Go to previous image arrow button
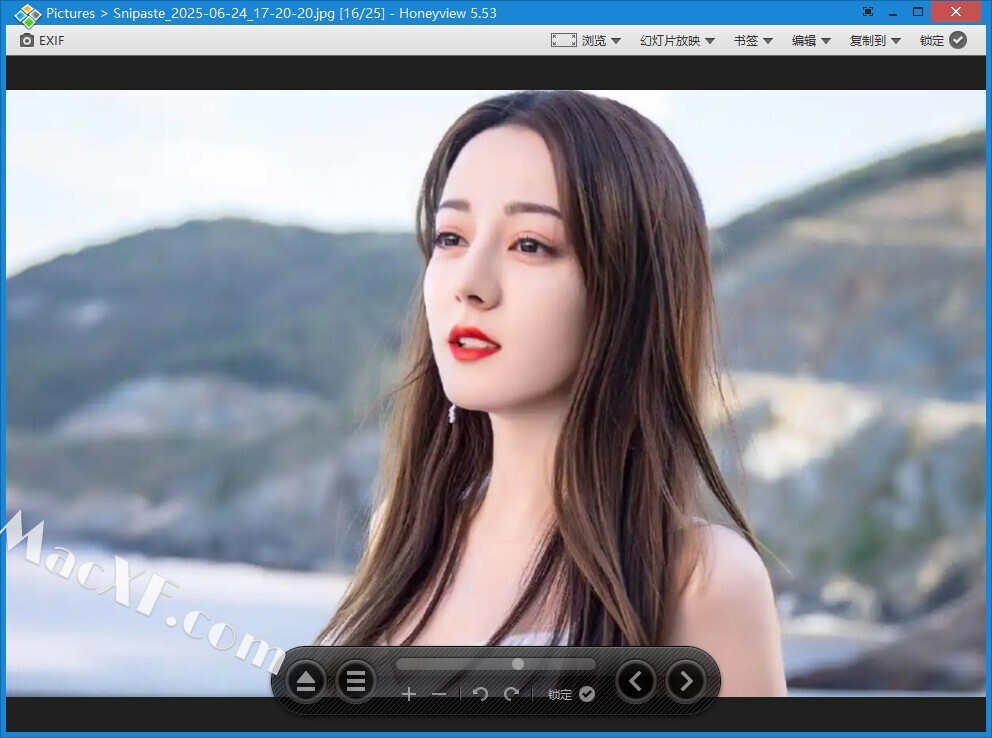 pos(636,681)
